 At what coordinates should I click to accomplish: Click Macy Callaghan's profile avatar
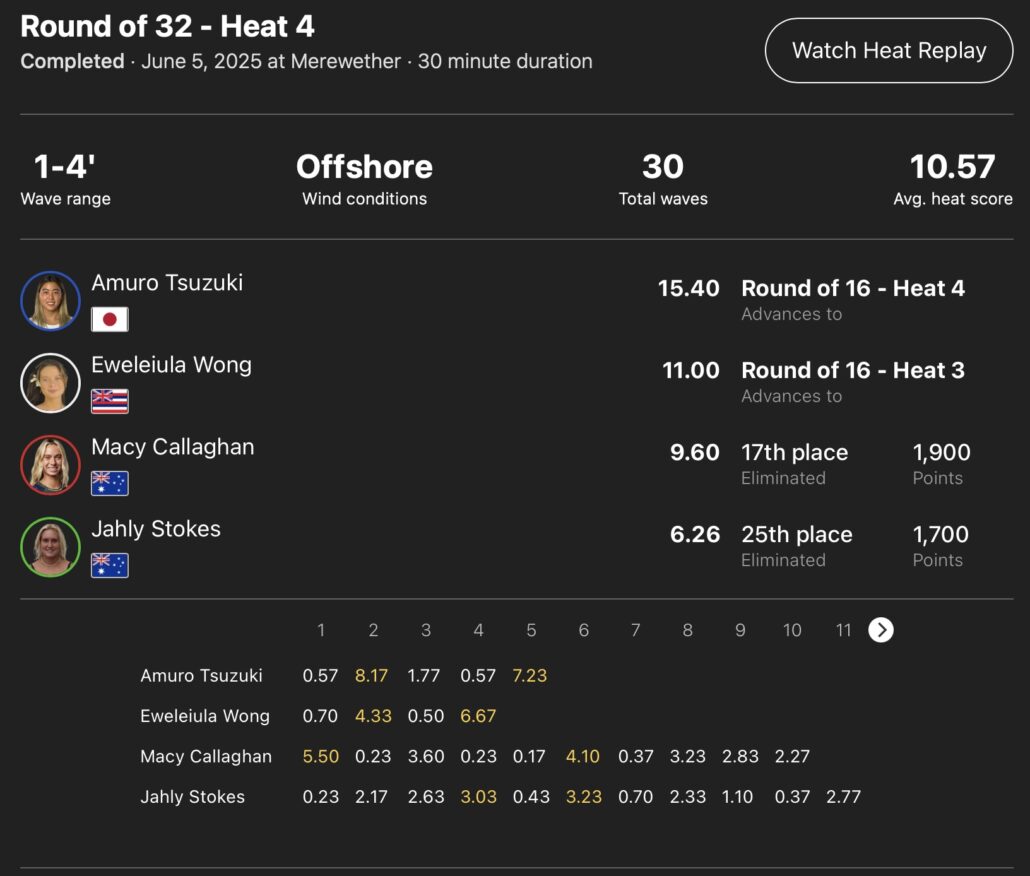tap(50, 465)
